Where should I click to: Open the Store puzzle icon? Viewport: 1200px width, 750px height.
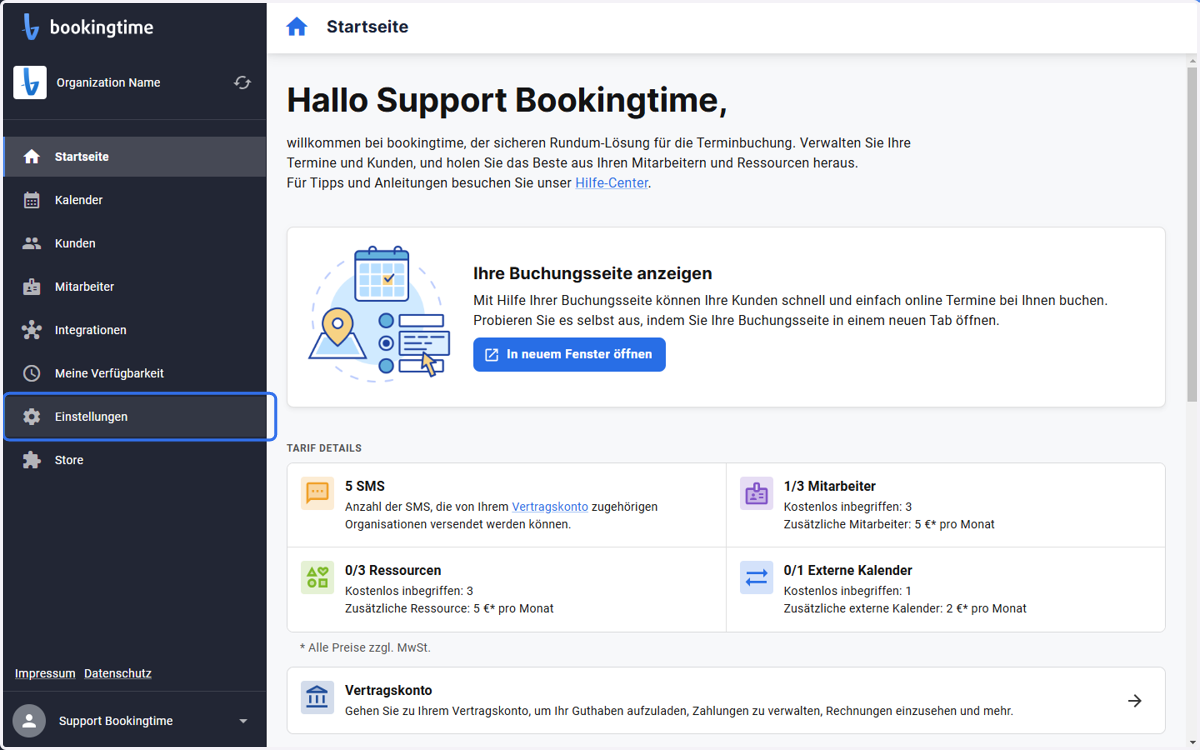(32, 460)
